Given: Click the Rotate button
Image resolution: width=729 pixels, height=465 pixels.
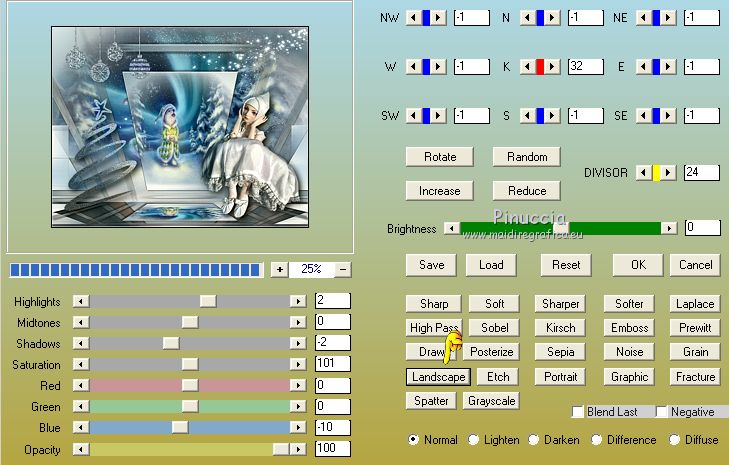Looking at the screenshot, I should tap(440, 157).
